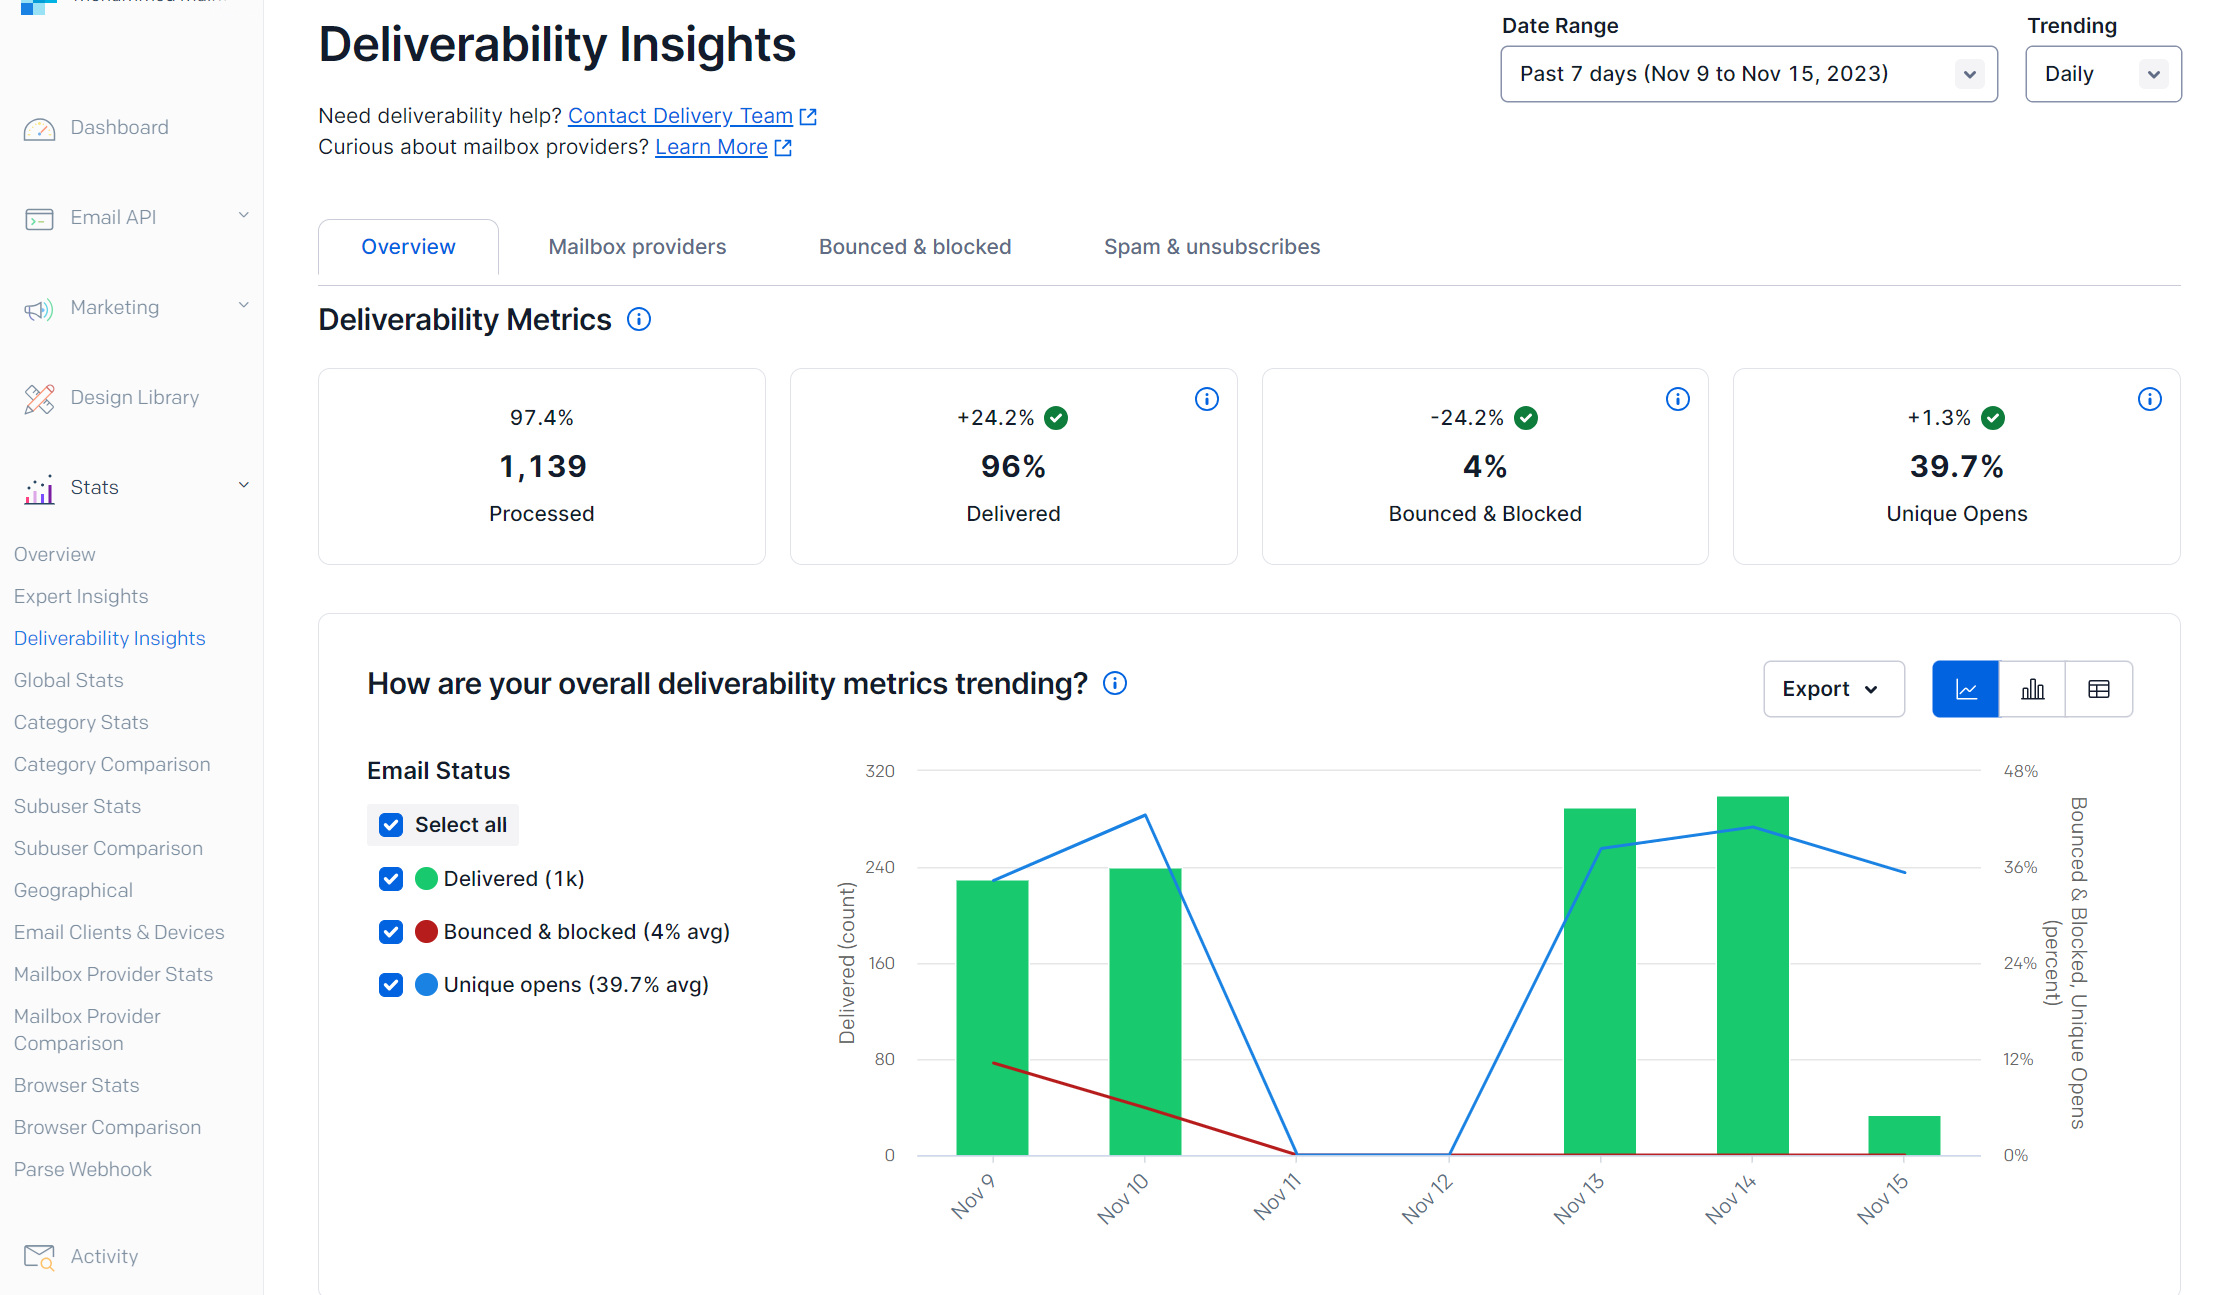
Task: Click green check badge on Unique Opens card
Action: (x=1993, y=418)
